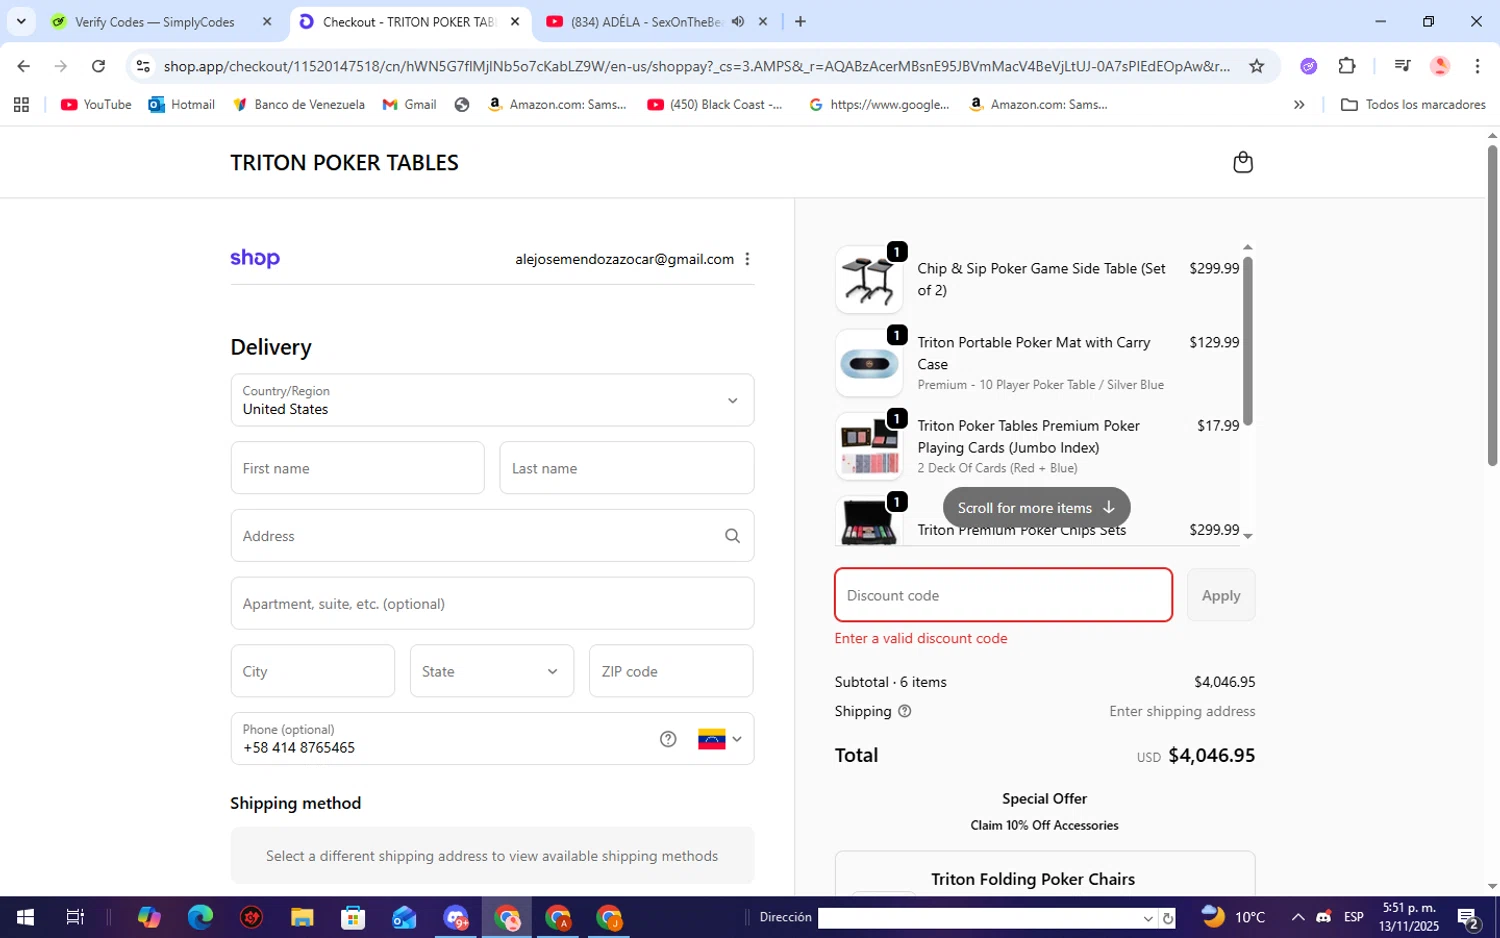Click the browser address bar URL
This screenshot has width=1500, height=938.
click(x=697, y=66)
